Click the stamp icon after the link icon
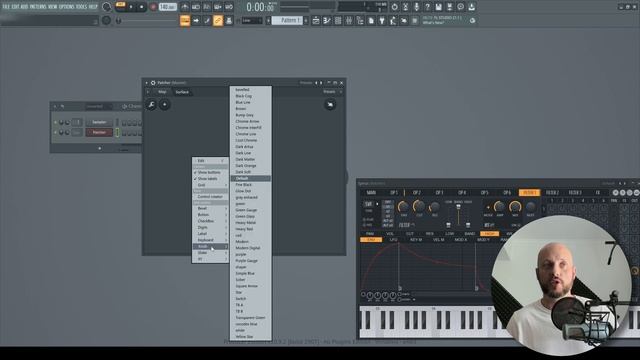The image size is (640, 360). point(229,21)
